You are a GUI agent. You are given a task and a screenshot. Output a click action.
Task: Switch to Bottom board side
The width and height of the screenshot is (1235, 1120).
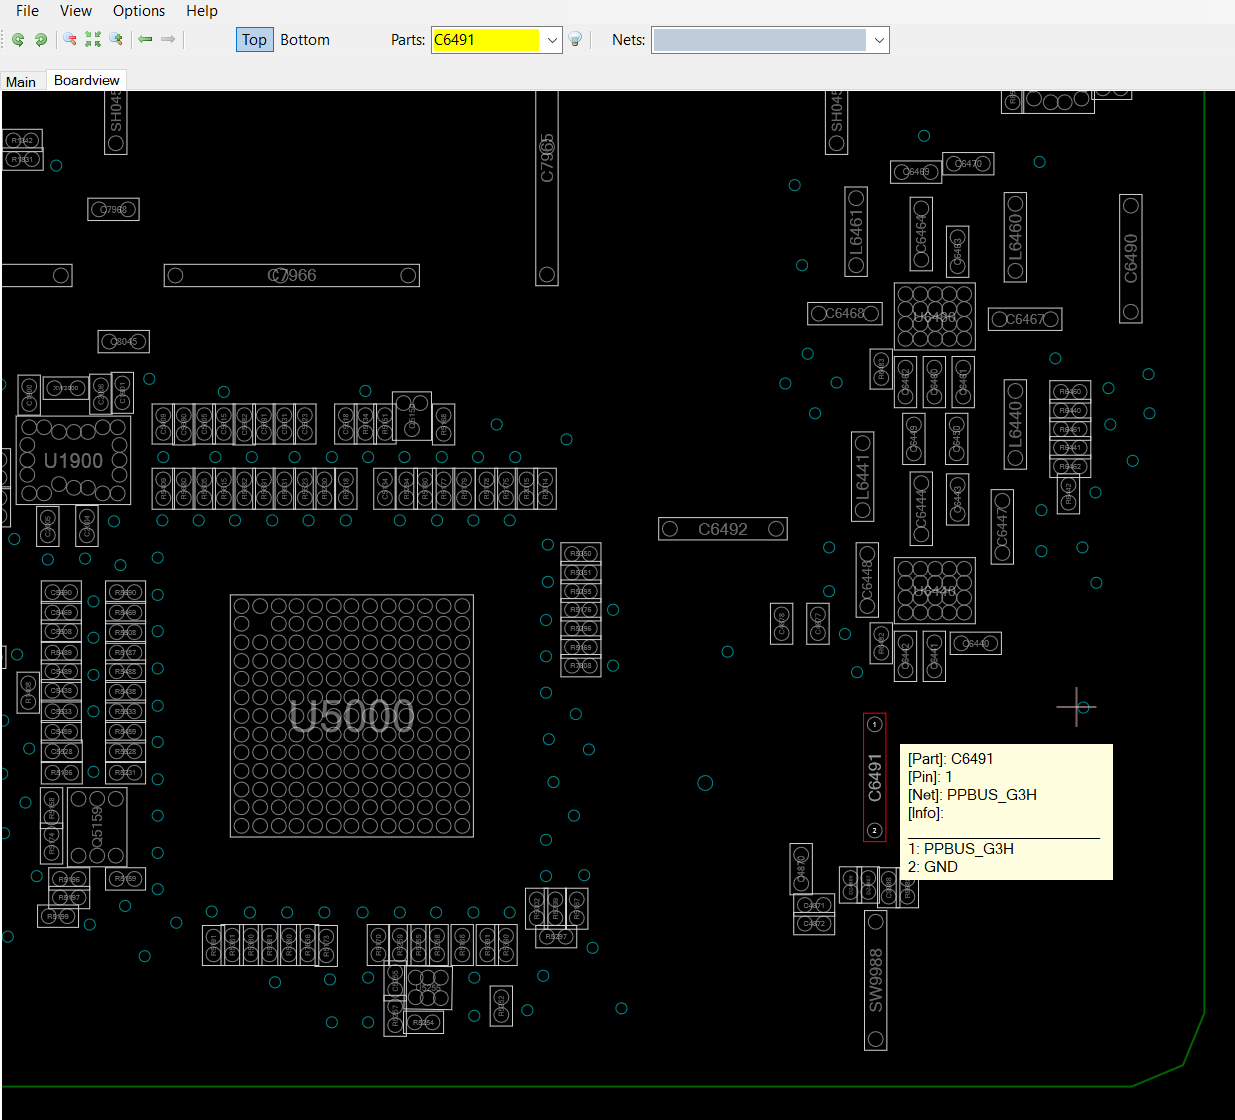(x=305, y=40)
